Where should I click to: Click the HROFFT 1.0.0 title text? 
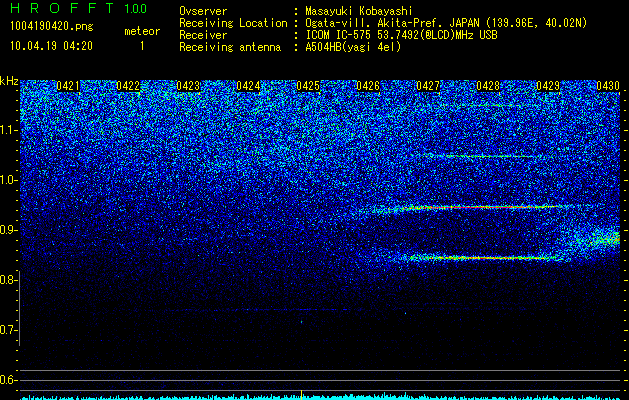(x=78, y=8)
